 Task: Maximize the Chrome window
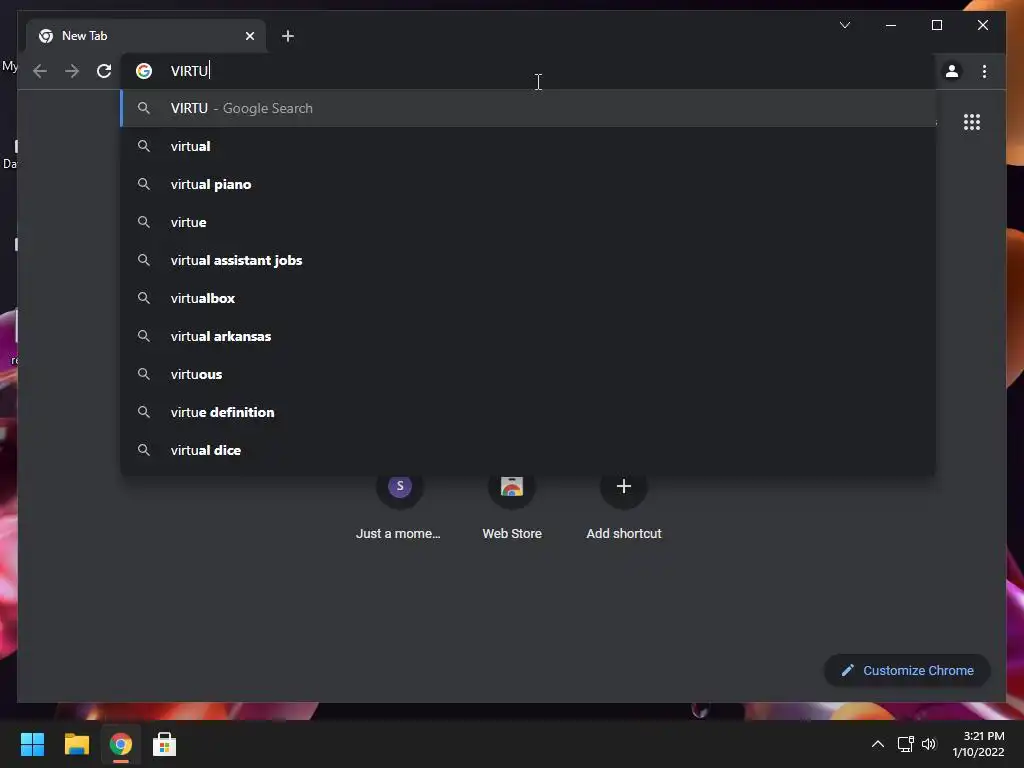pyautogui.click(x=936, y=25)
